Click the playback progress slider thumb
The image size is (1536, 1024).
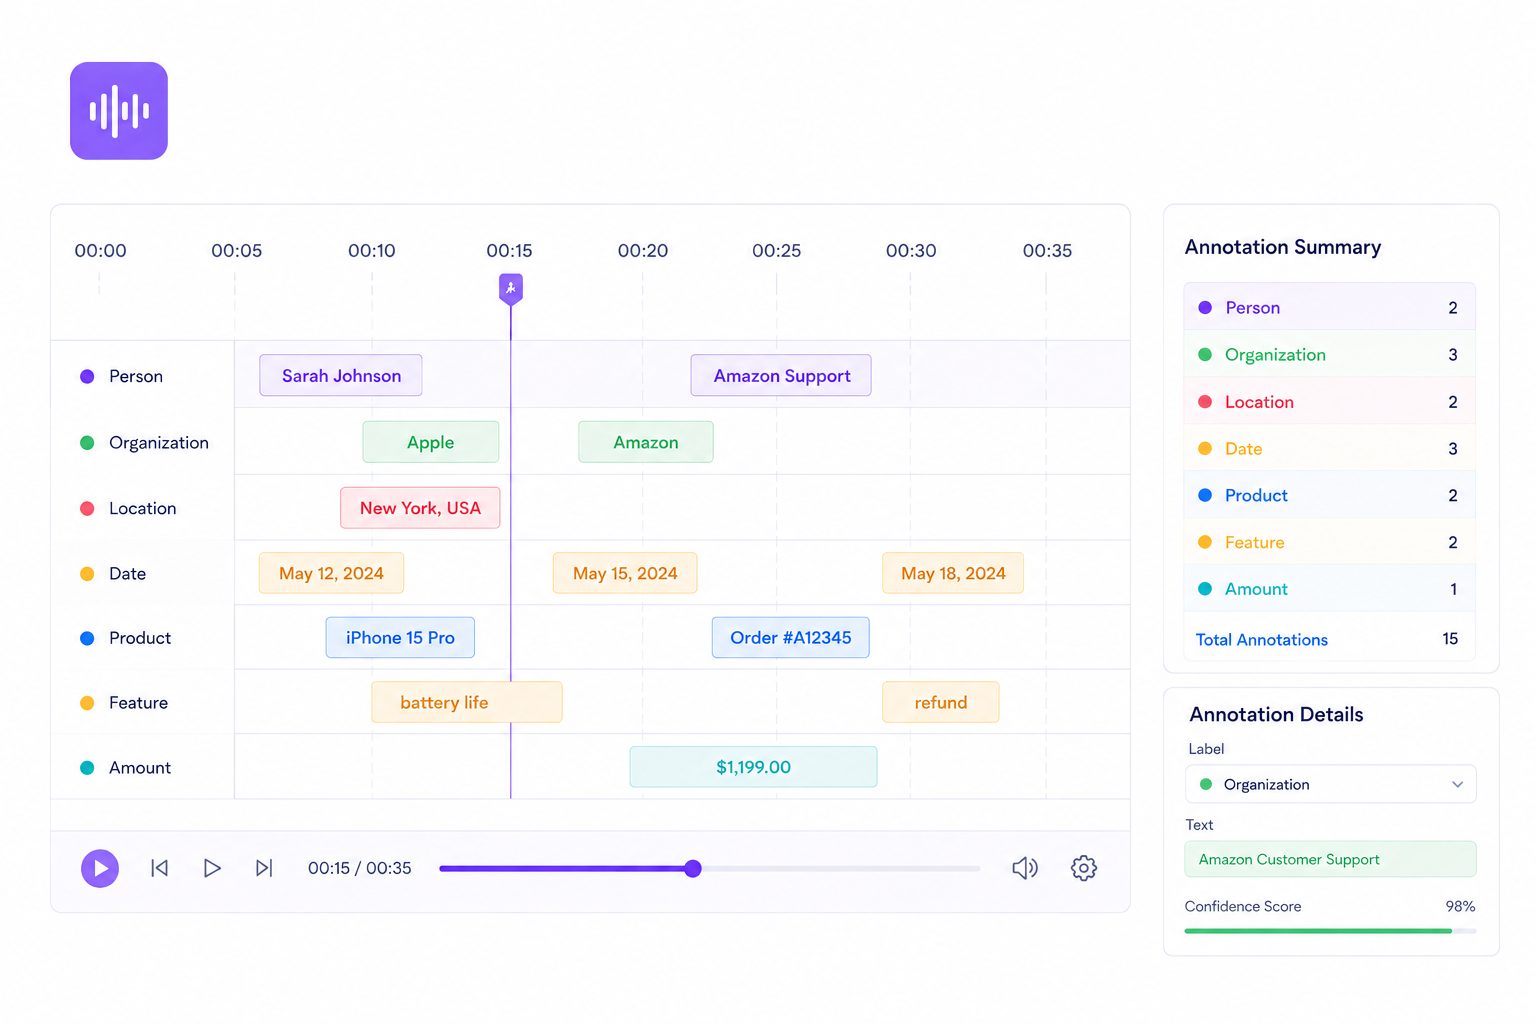(693, 868)
